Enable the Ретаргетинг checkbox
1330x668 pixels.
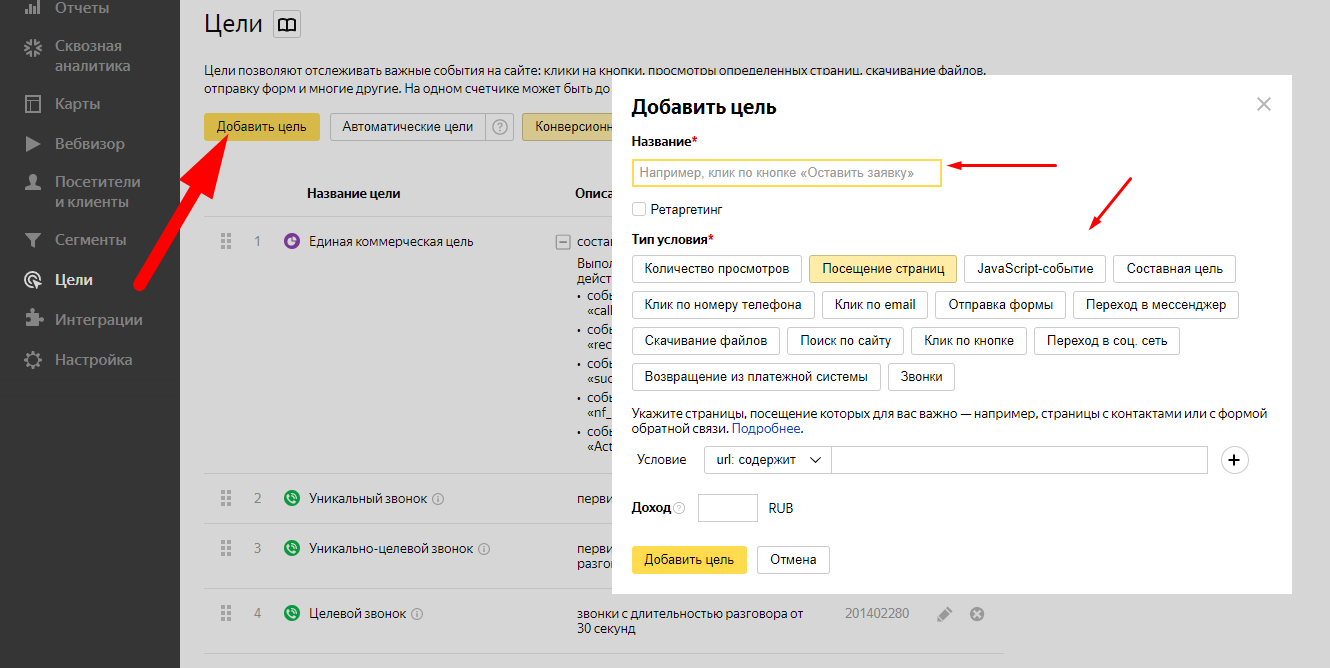pos(639,210)
